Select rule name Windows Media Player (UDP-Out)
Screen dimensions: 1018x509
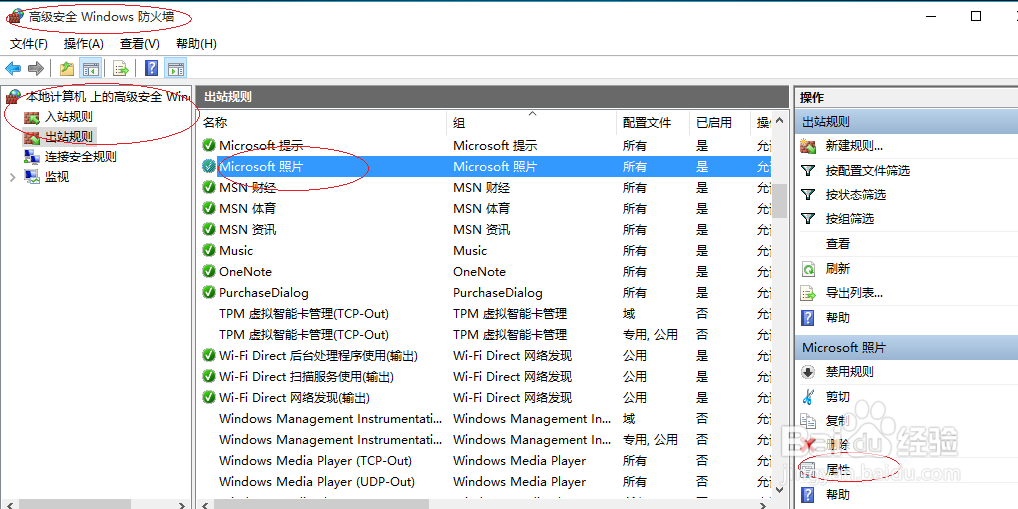(x=317, y=482)
